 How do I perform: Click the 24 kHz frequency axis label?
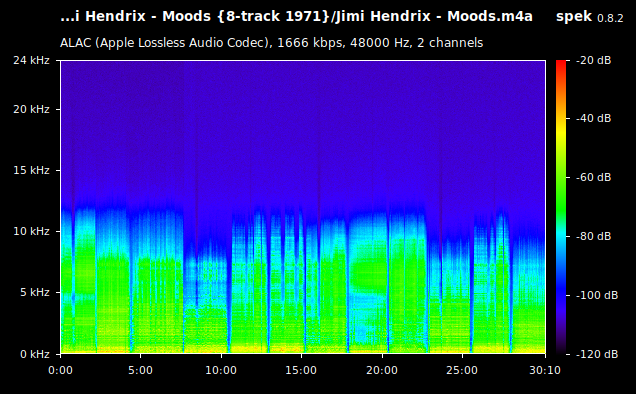31,60
